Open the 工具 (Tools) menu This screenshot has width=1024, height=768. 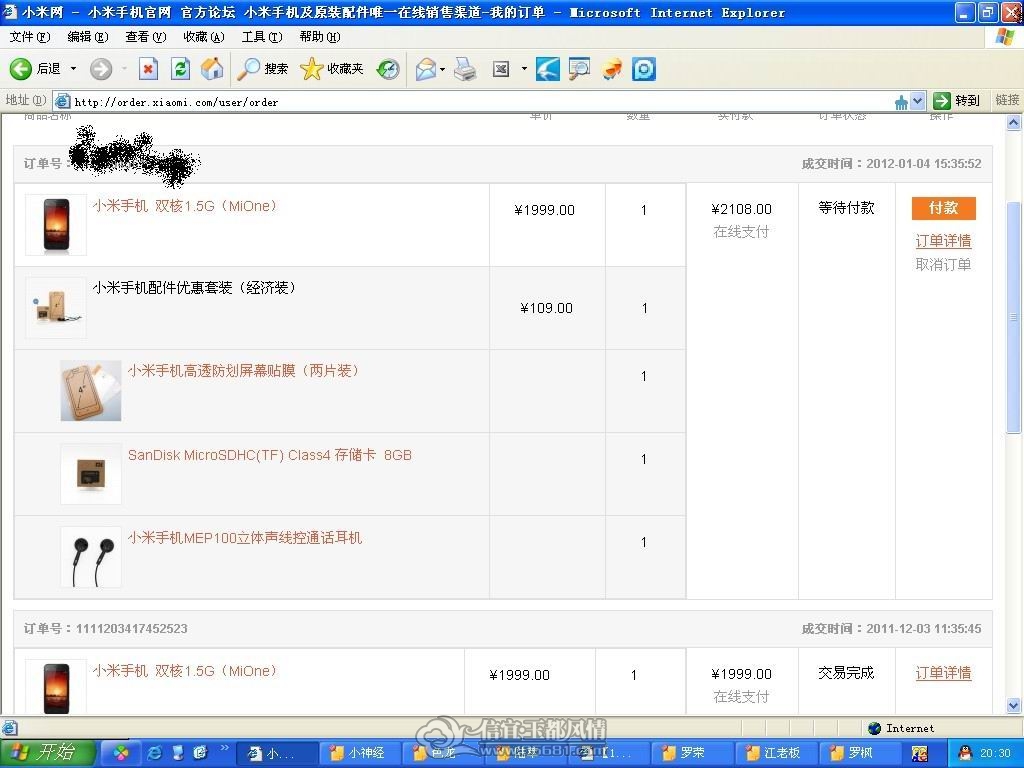tap(262, 37)
